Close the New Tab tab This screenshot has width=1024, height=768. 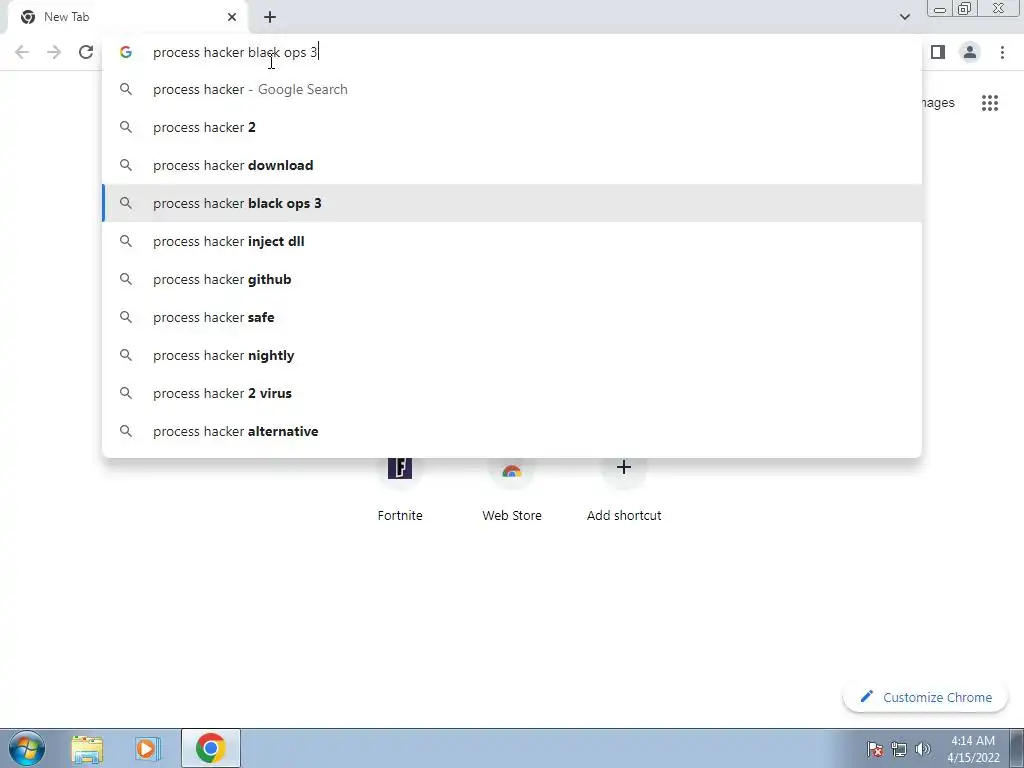click(x=232, y=17)
